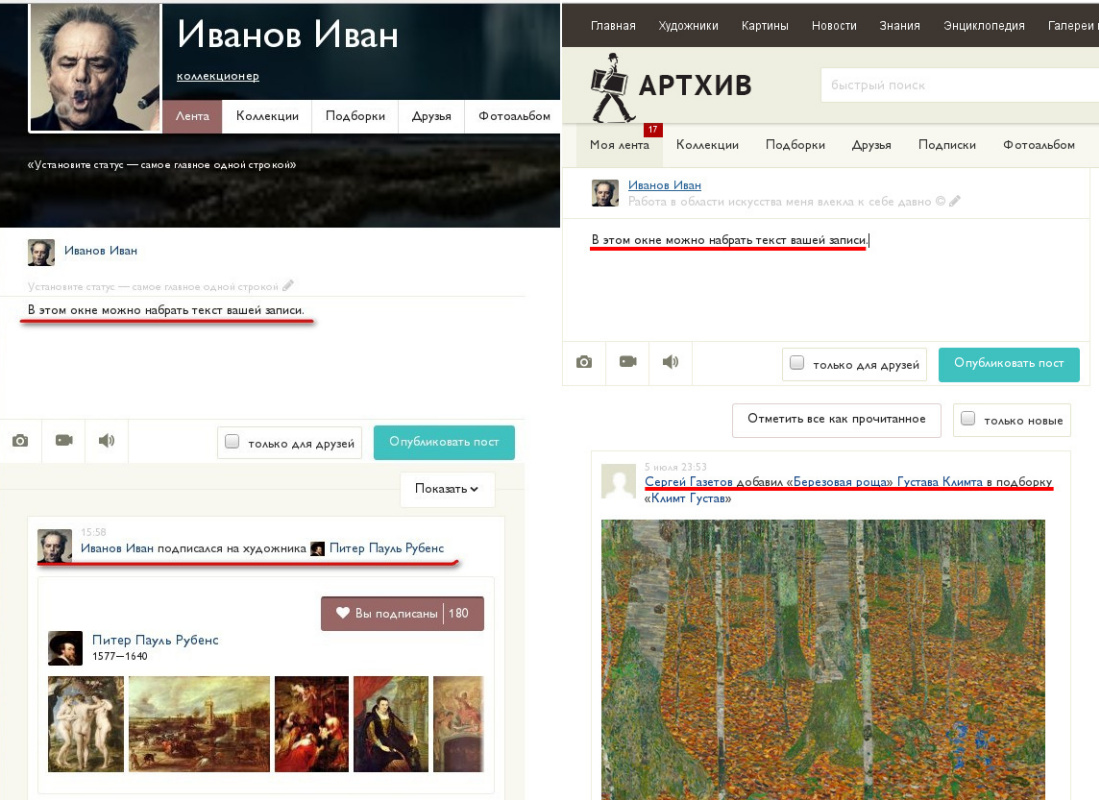Switch to the "Подписки" tab
Image resolution: width=1099 pixels, height=800 pixels.
pyautogui.click(x=946, y=145)
